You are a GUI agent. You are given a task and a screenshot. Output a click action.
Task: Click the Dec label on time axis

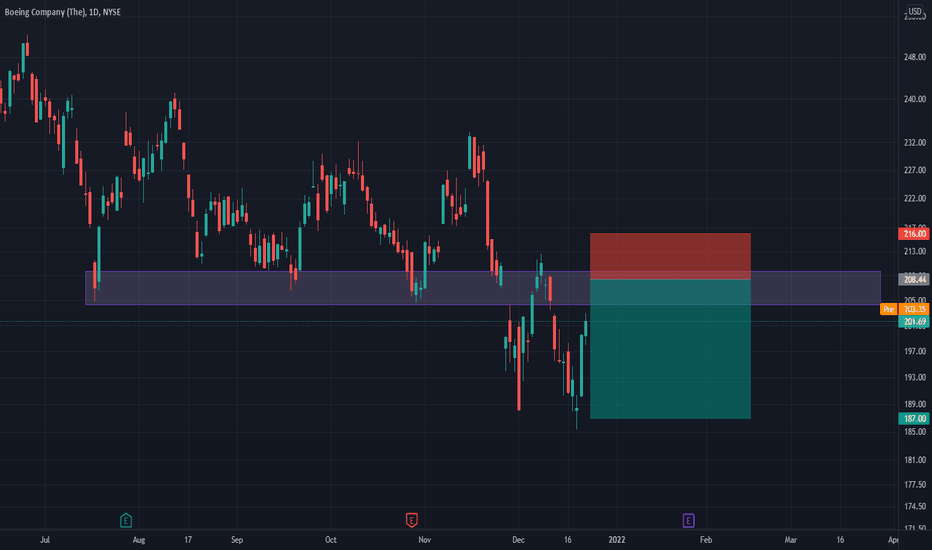518,540
